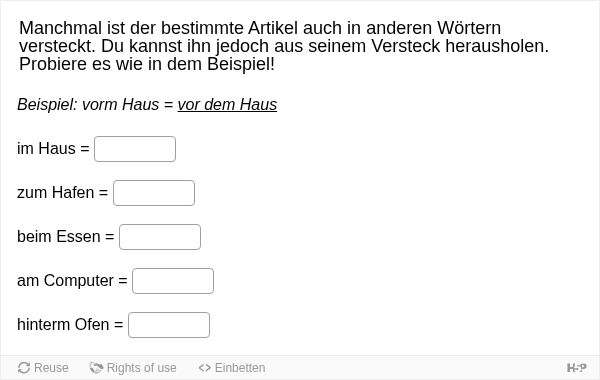
Task: Select the answer box for beim Essen
Action: pos(160,237)
